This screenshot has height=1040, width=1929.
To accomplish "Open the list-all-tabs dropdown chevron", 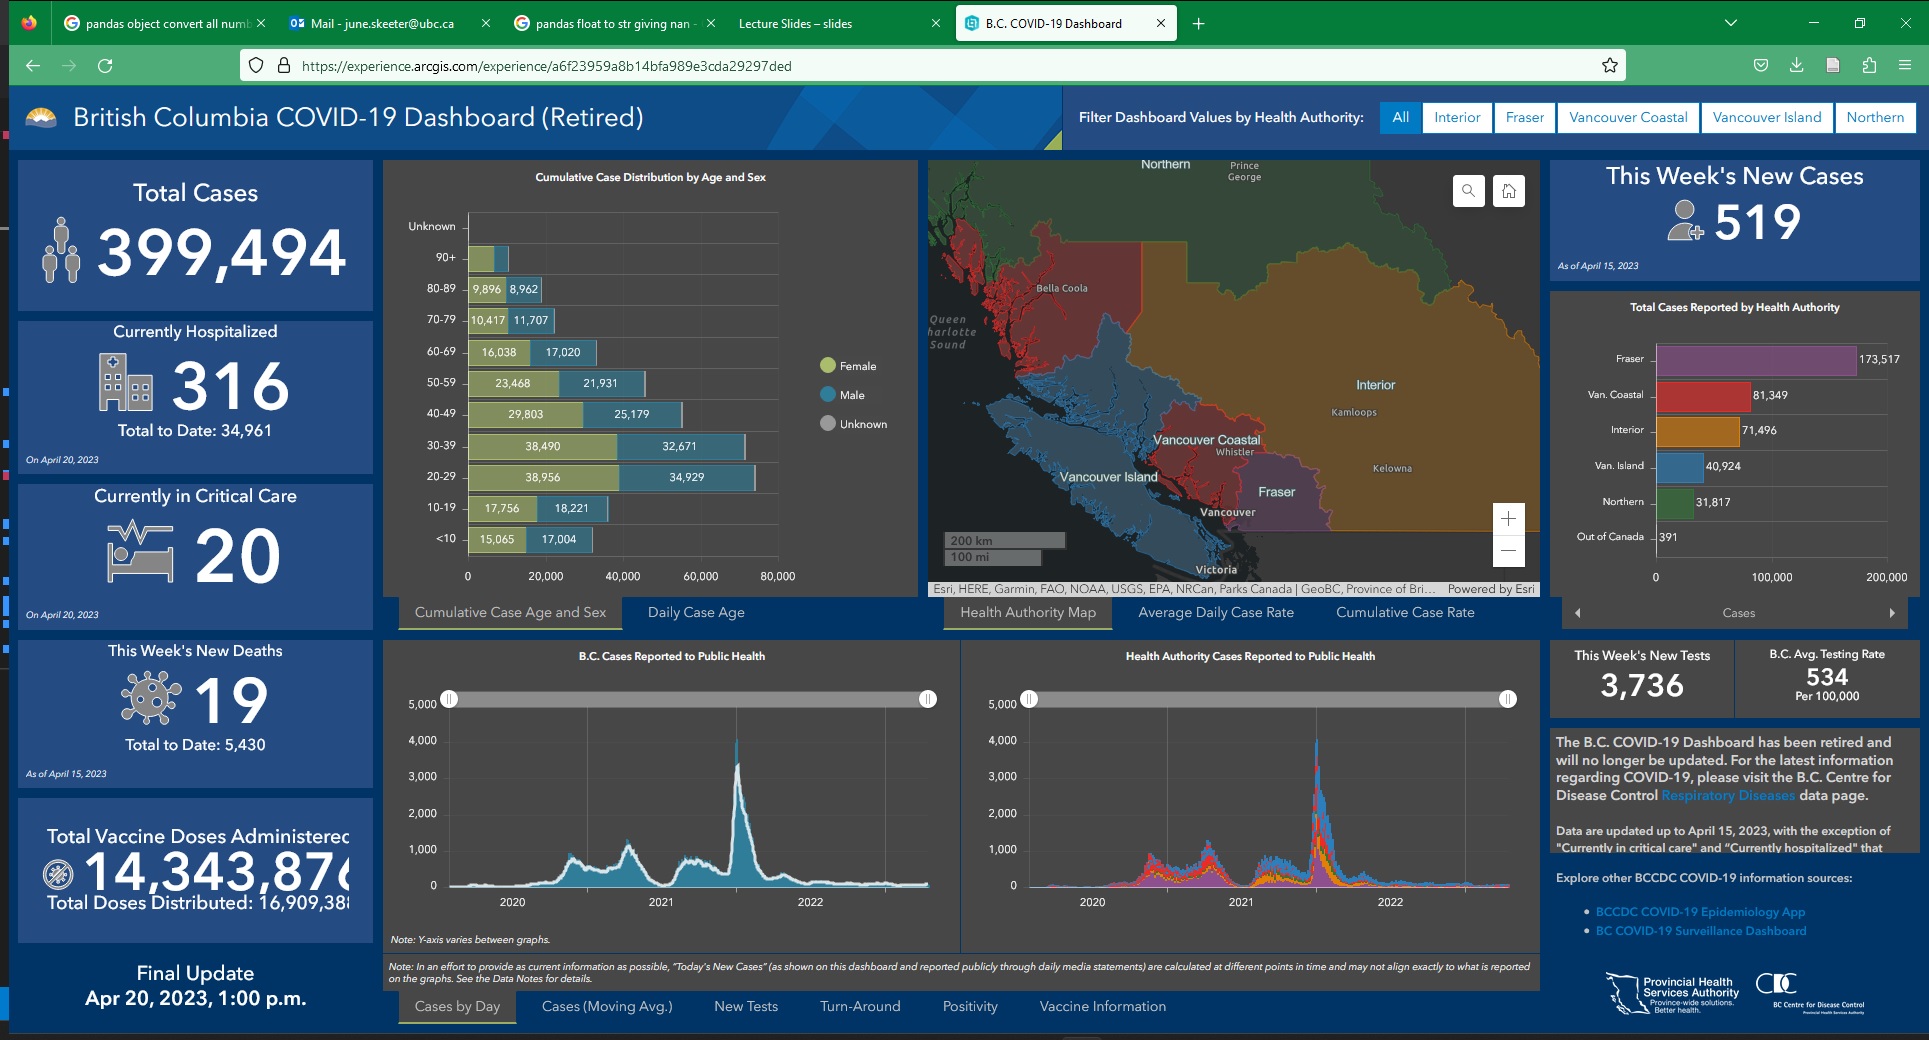I will 1730,23.
